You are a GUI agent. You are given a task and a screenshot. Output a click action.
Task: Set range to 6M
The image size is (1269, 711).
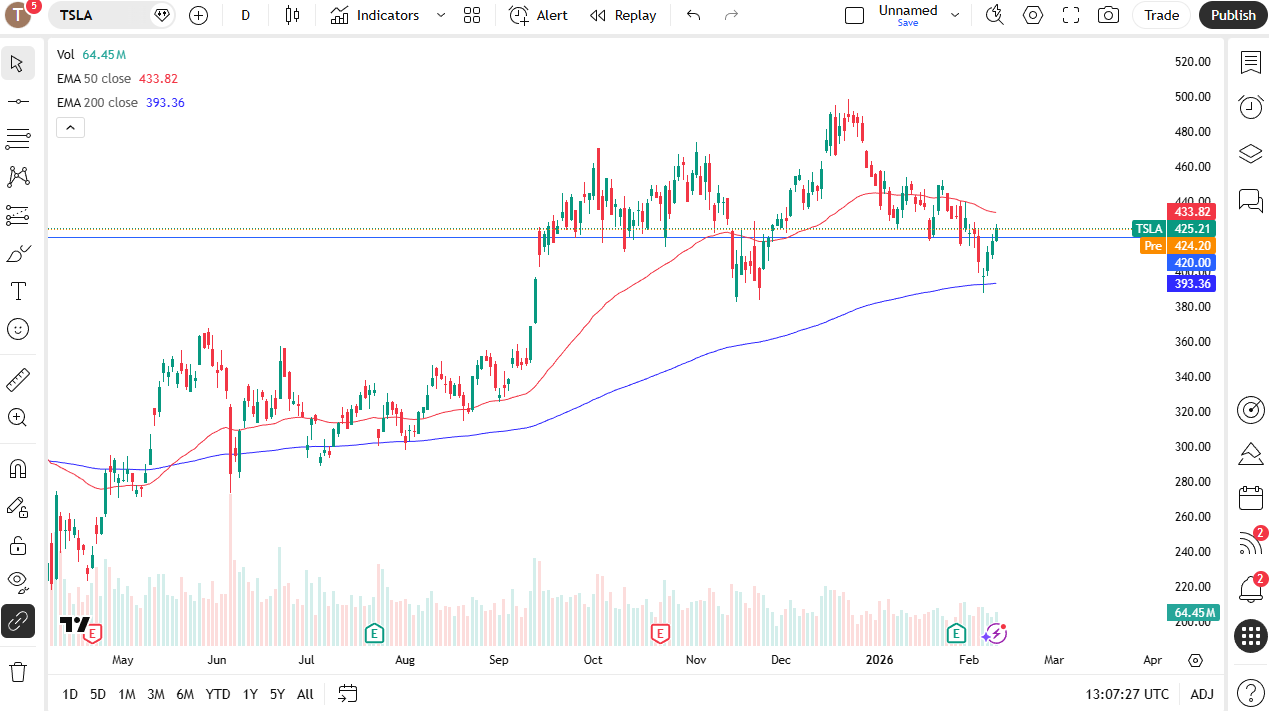coord(185,694)
